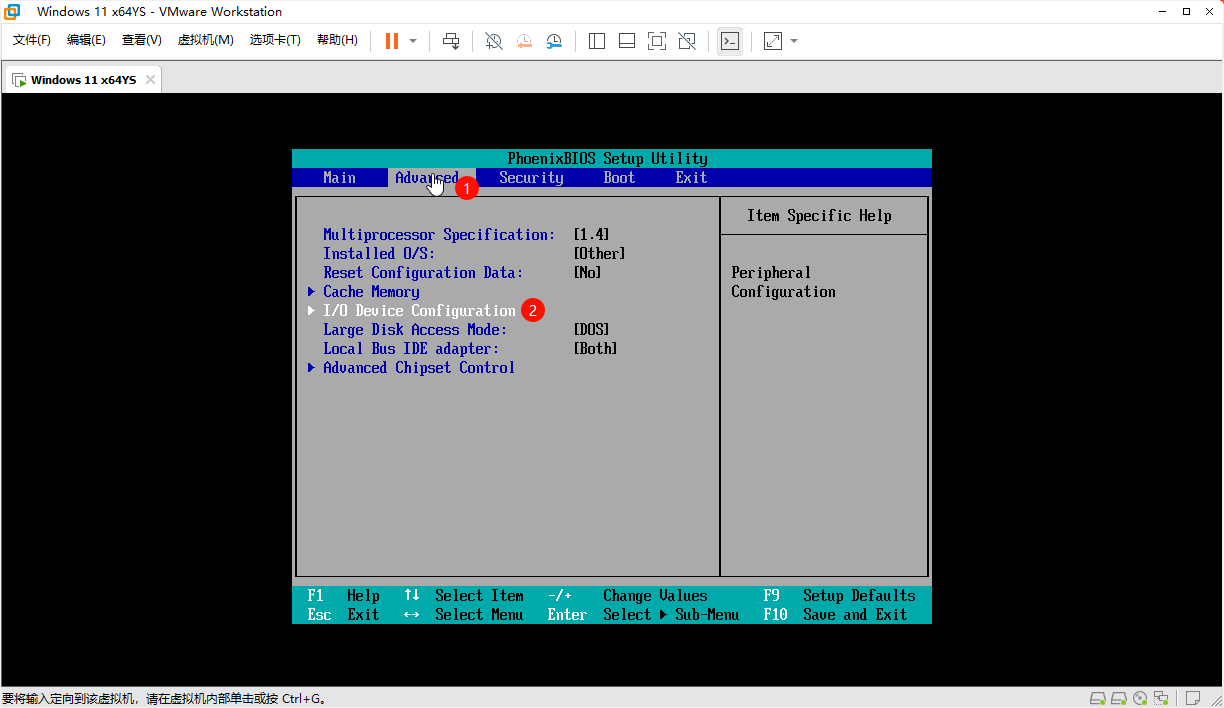Send Ctrl+Alt+Del to the virtual machine
Image resolution: width=1224 pixels, height=708 pixels.
point(451,41)
